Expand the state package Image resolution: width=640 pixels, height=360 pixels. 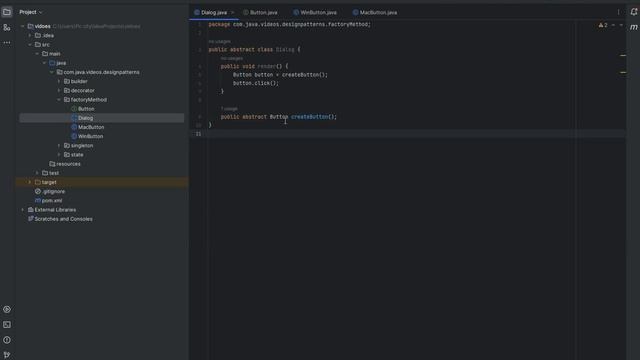[x=59, y=155]
